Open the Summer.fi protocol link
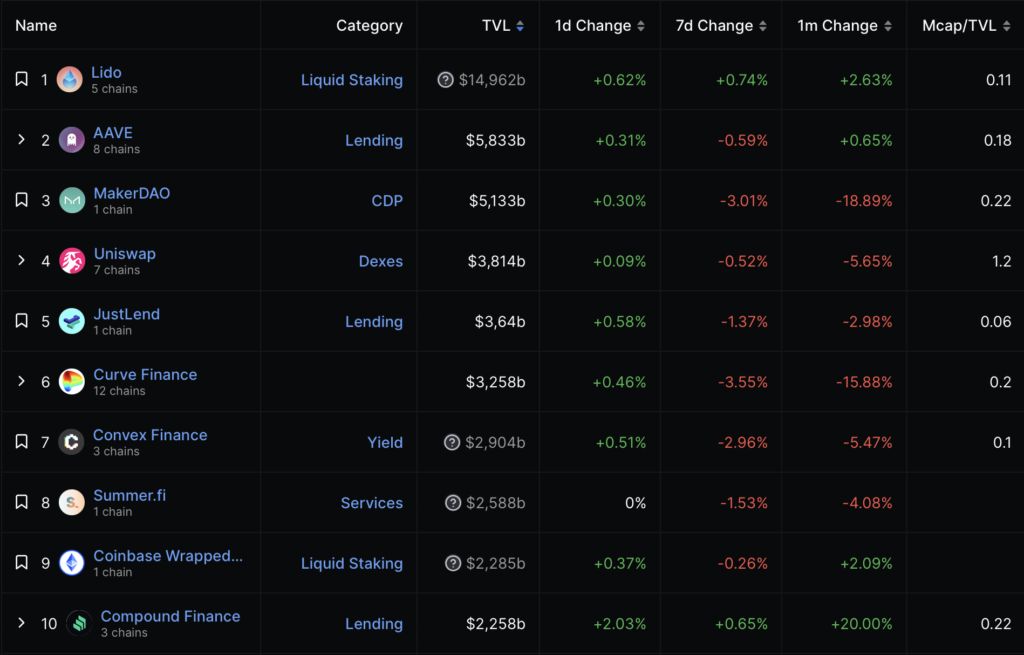This screenshot has height=655, width=1024. pyautogui.click(x=130, y=496)
